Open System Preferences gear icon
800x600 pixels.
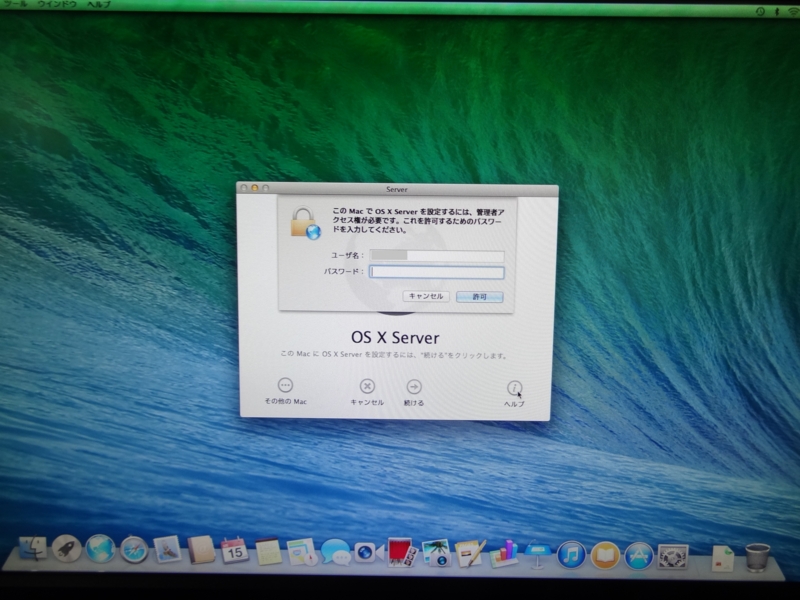coord(673,556)
